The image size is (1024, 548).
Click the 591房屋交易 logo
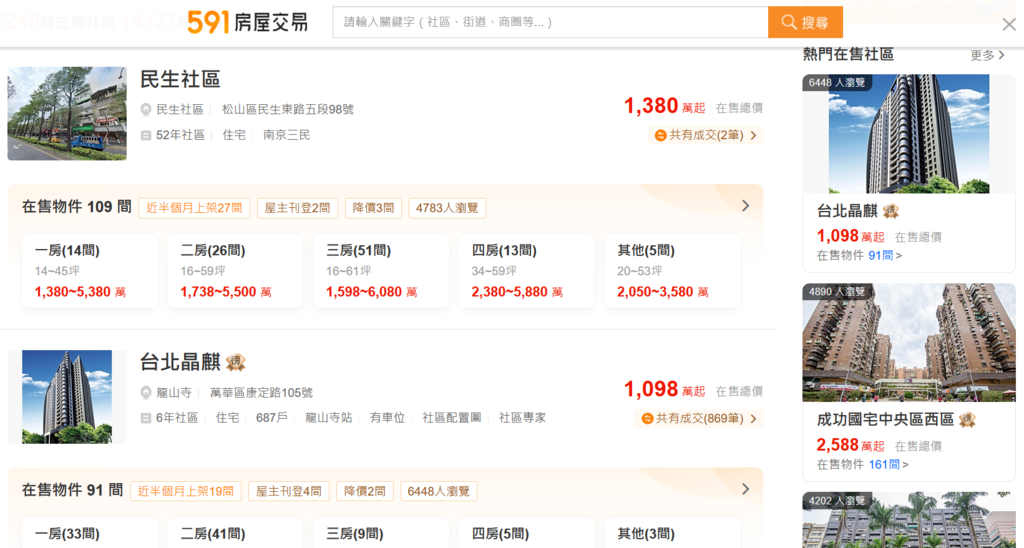(x=248, y=22)
